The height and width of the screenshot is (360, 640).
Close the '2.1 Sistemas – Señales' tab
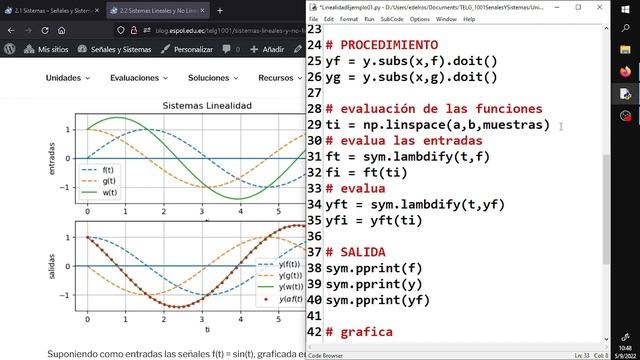coord(97,11)
